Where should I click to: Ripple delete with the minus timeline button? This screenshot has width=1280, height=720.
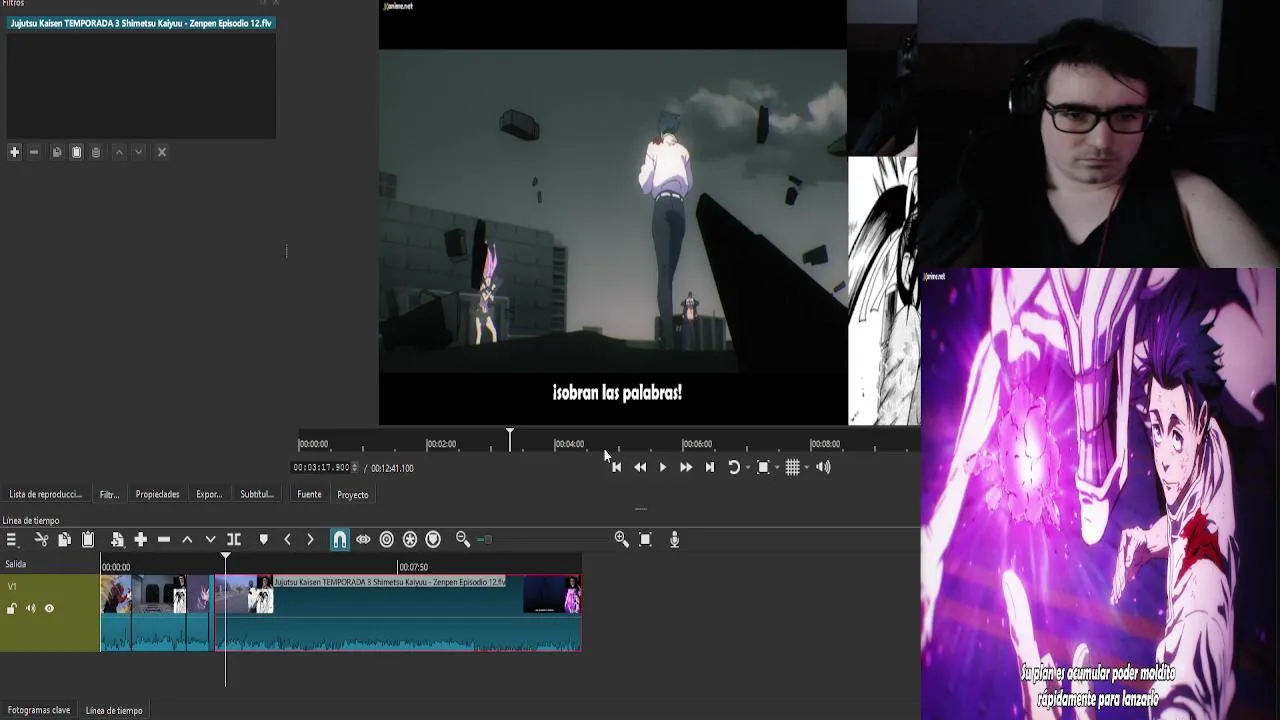click(x=164, y=539)
